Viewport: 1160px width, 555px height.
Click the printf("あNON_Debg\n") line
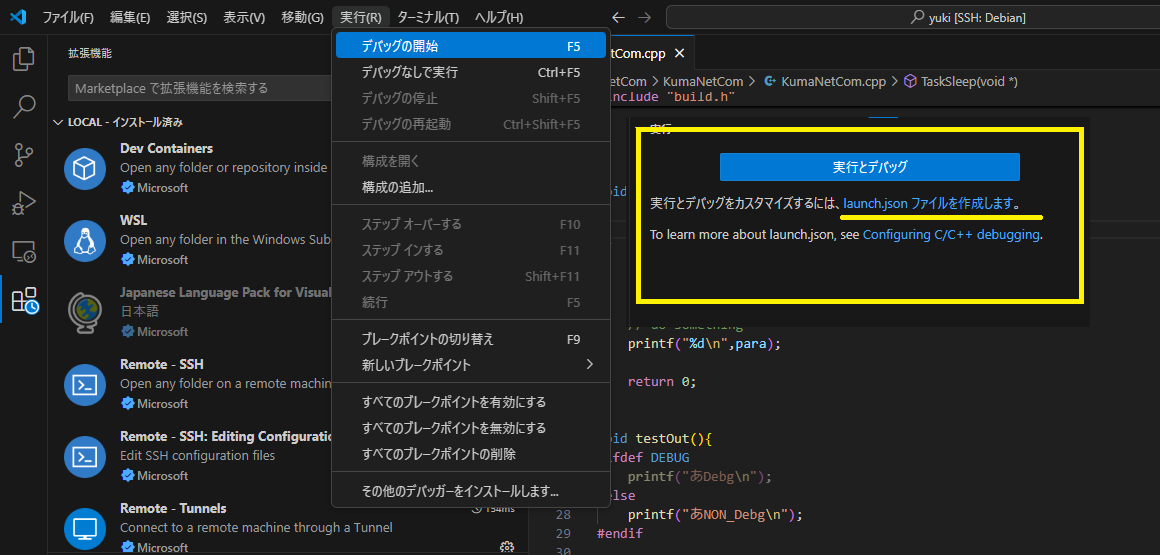click(x=715, y=514)
